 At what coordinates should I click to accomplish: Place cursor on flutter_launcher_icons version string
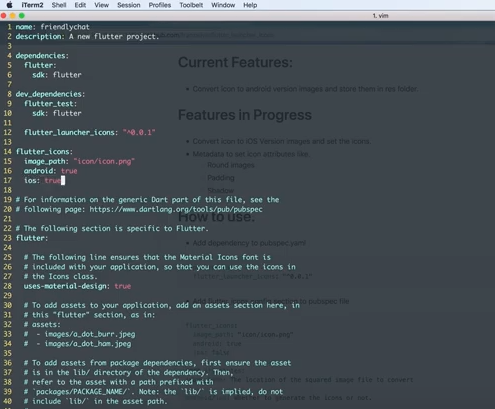[x=139, y=132]
